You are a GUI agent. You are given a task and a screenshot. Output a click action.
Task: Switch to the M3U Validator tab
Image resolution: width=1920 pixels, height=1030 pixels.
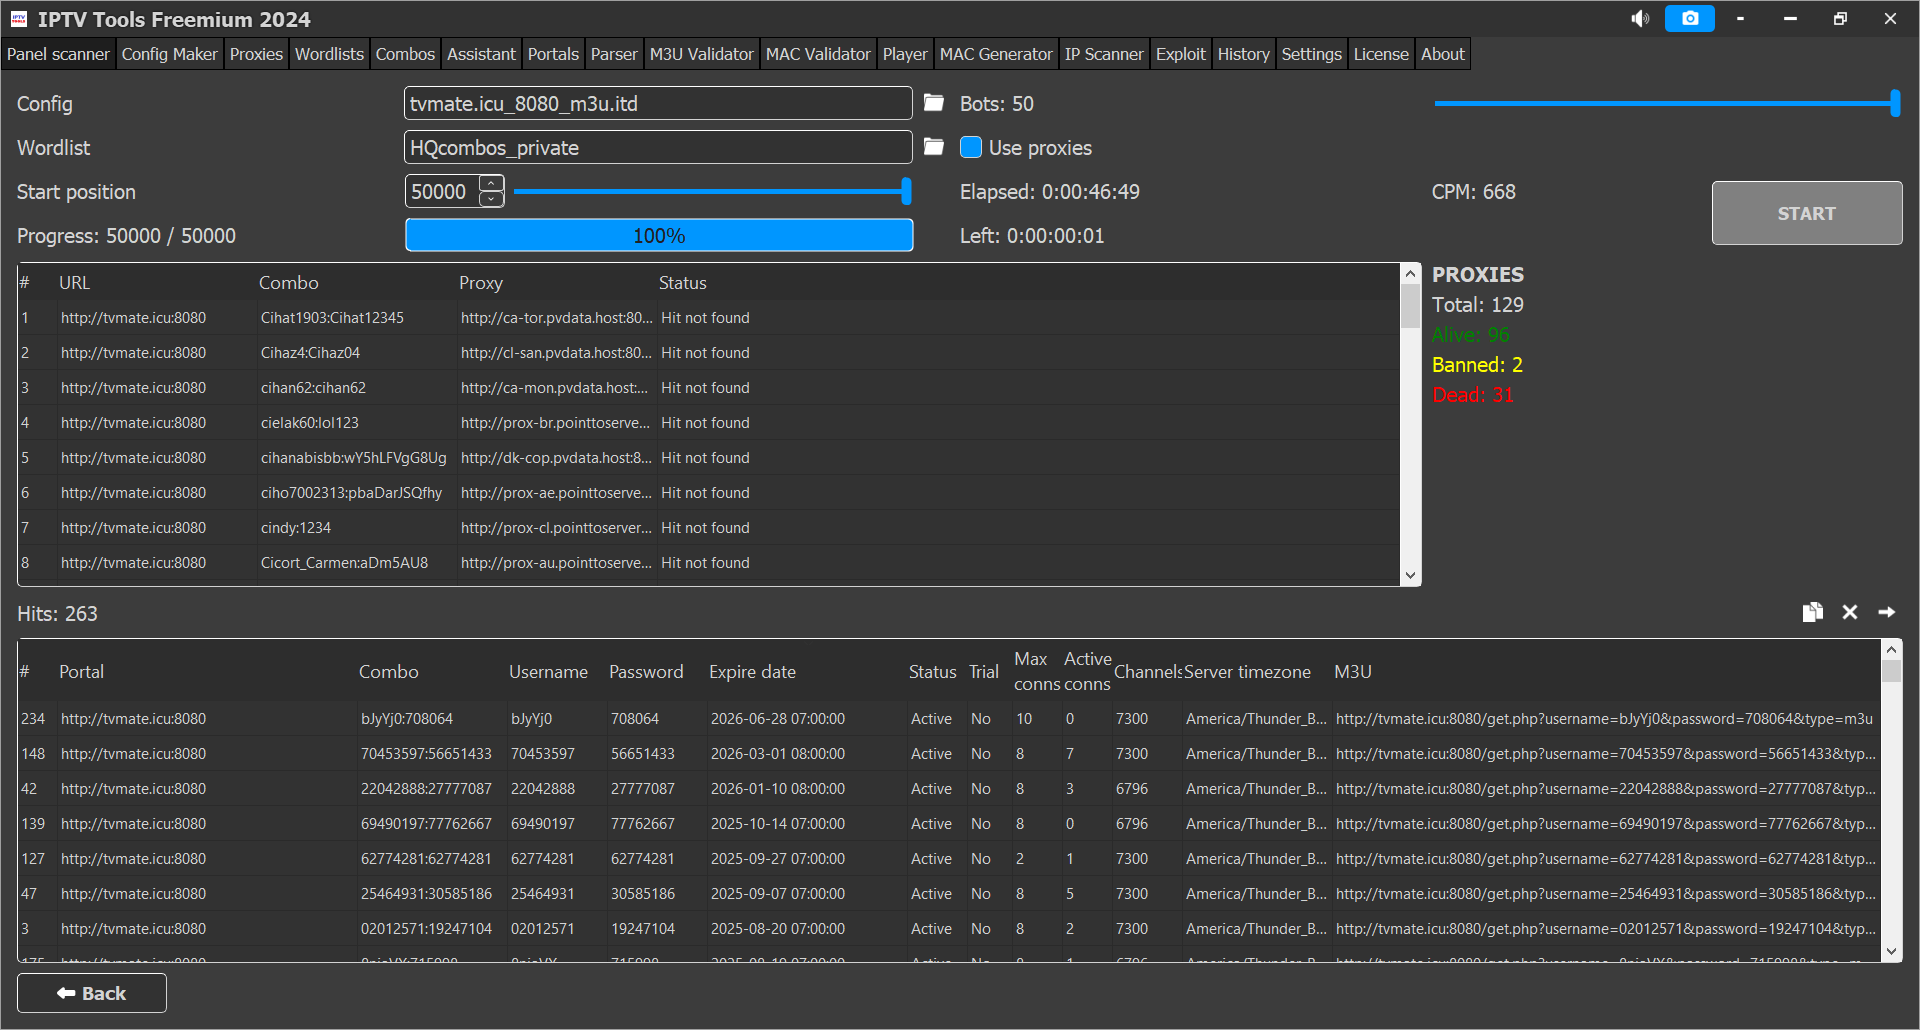(701, 54)
